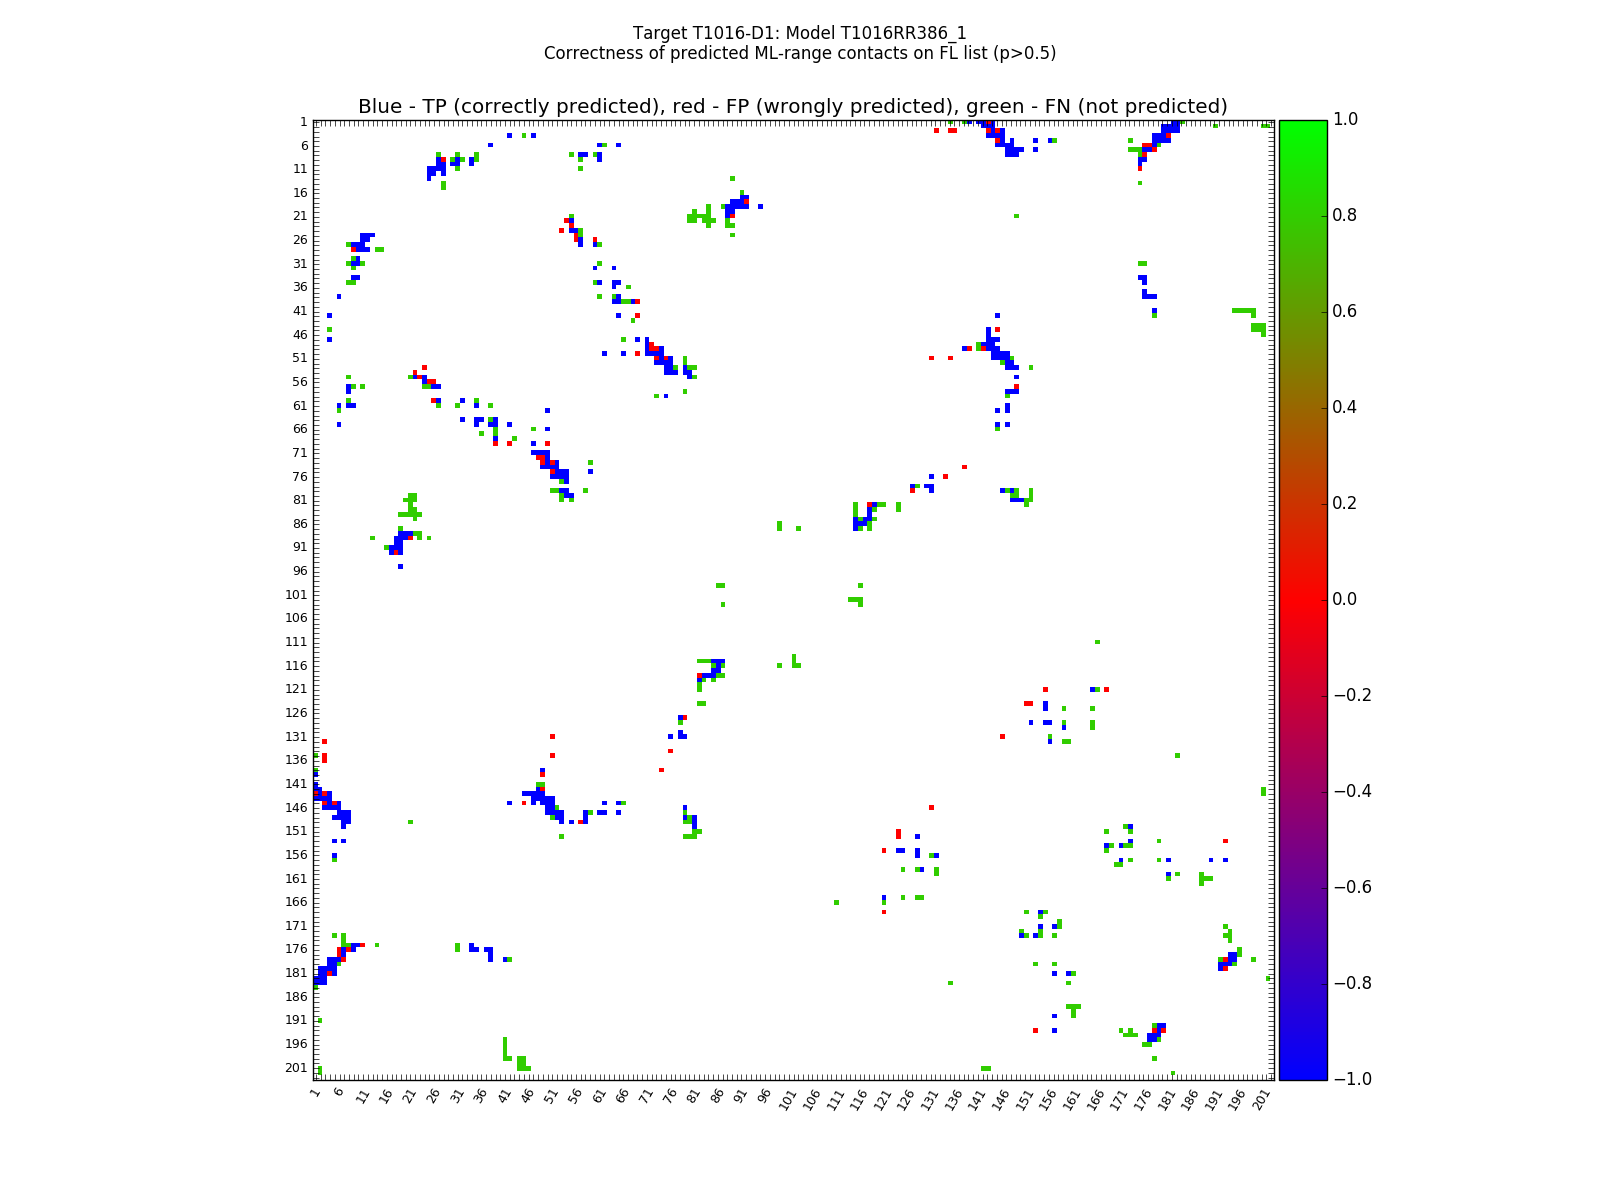Image resolution: width=1600 pixels, height=1200 pixels.
Task: Click the red middle of the colorbar
Action: tap(1302, 599)
